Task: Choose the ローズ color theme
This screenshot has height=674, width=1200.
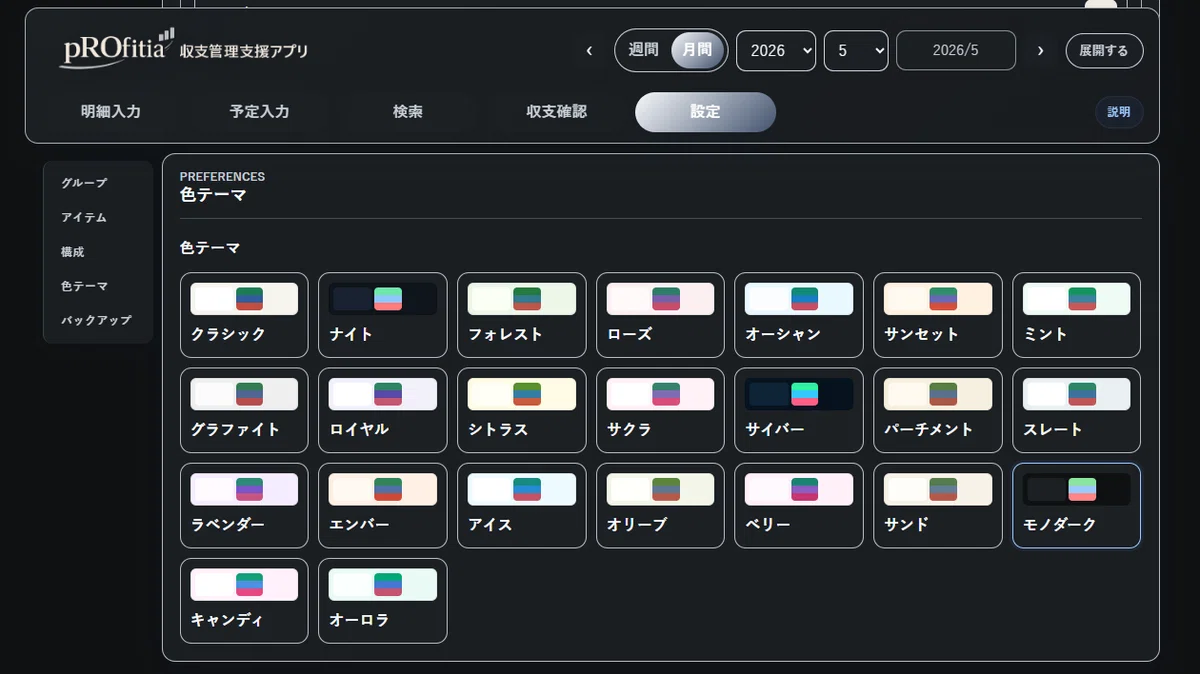Action: coord(660,315)
